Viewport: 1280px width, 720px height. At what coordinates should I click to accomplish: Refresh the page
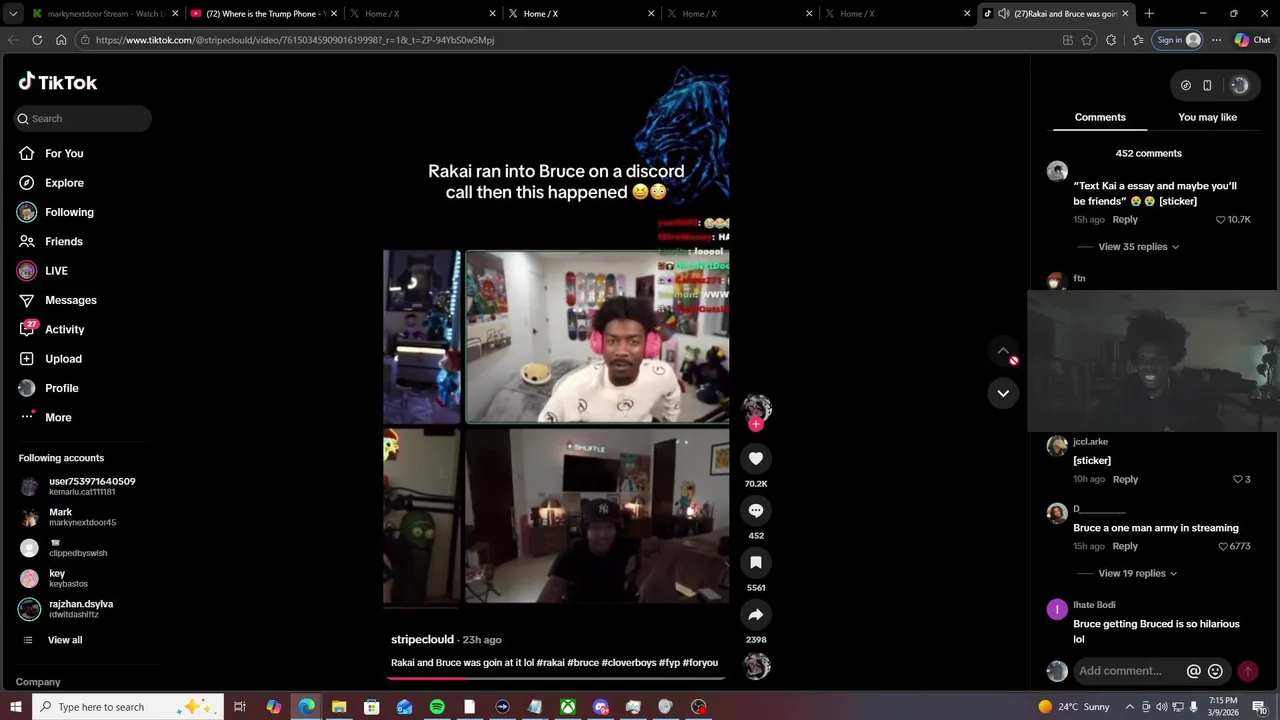(37, 40)
